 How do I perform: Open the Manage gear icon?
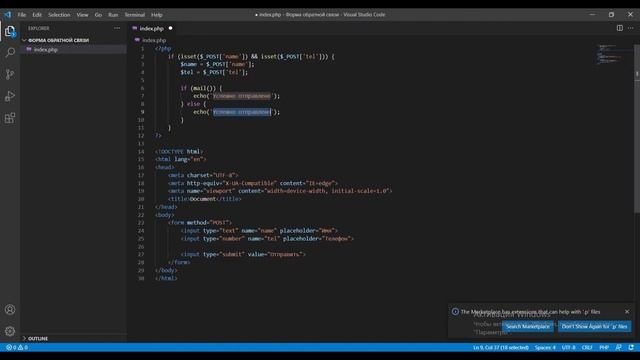(10, 331)
